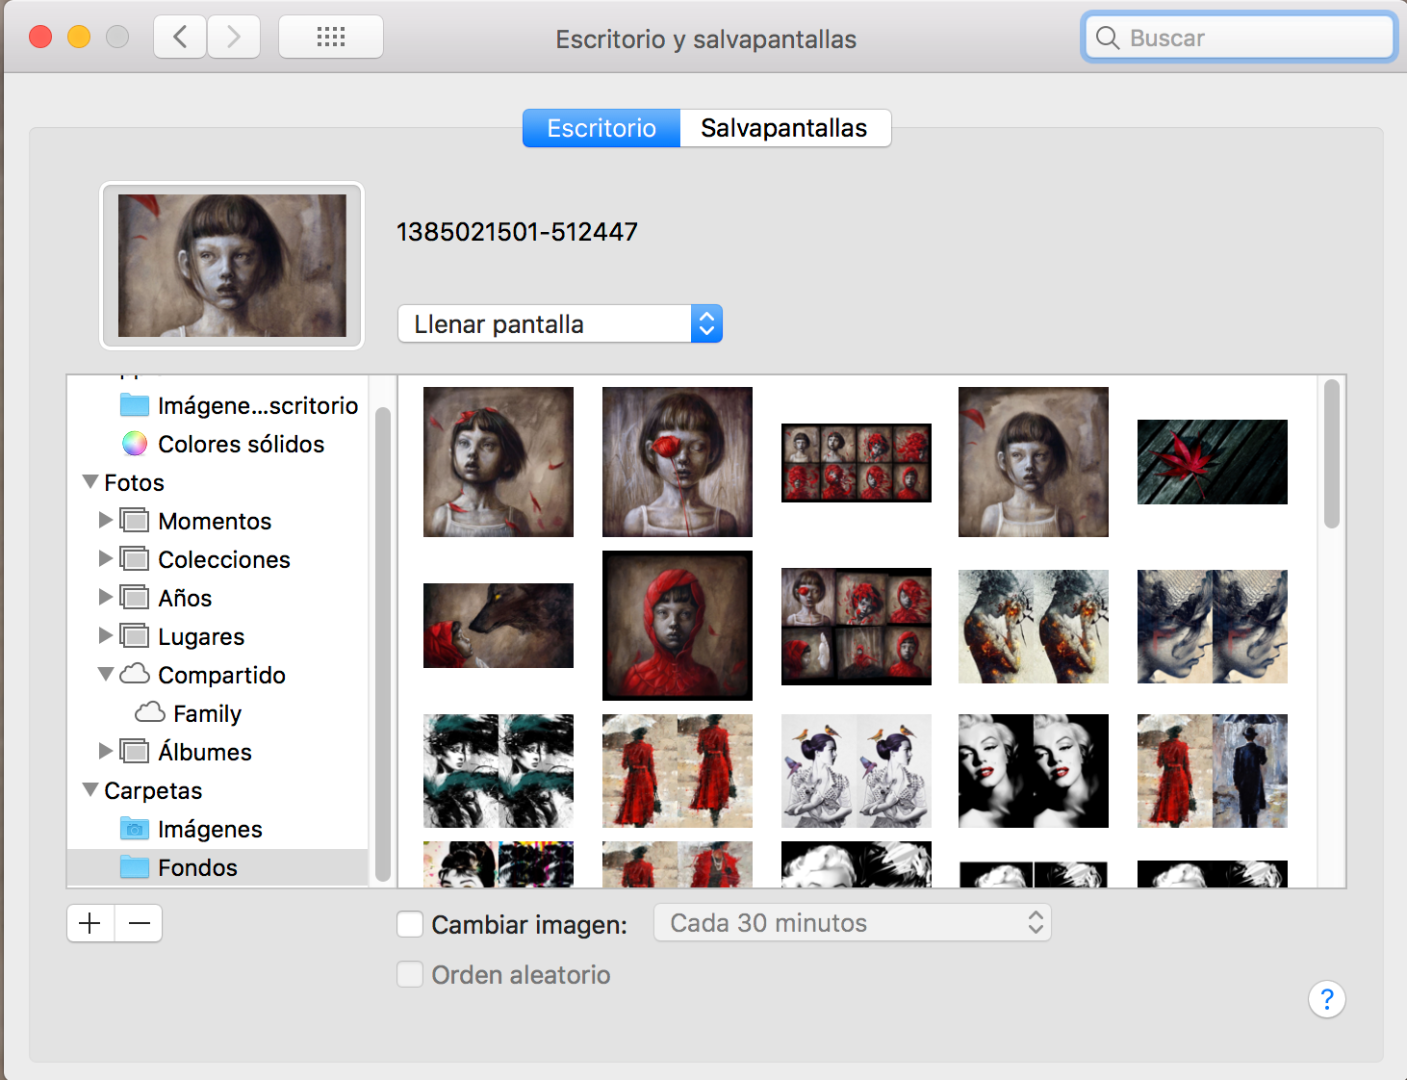The height and width of the screenshot is (1080, 1407).
Task: Open the Llenar pantalla fit dropdown
Action: (560, 324)
